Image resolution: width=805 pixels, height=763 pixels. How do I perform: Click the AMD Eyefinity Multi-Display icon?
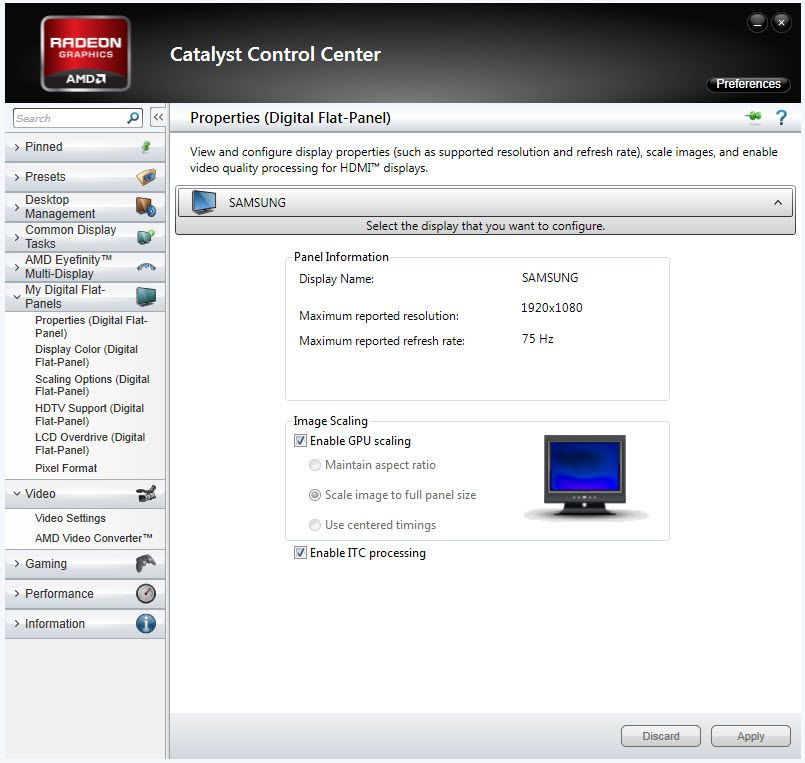(146, 266)
